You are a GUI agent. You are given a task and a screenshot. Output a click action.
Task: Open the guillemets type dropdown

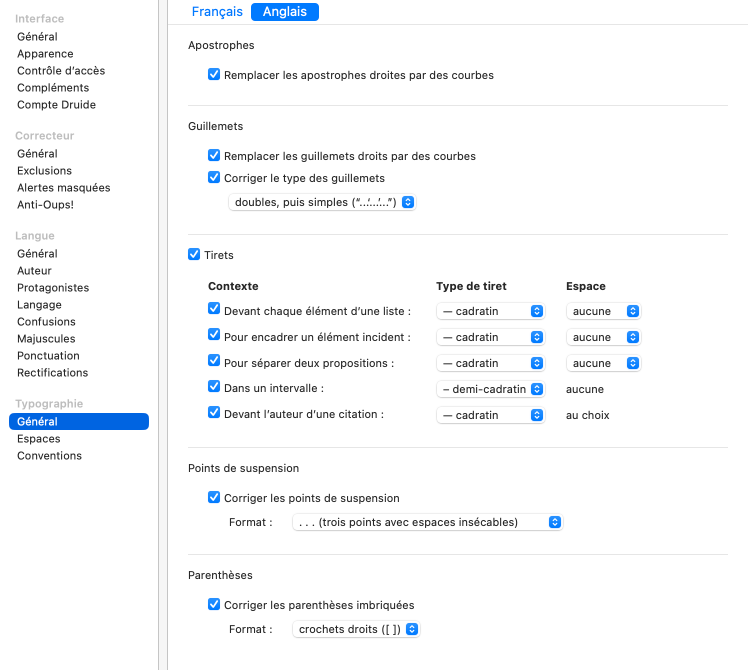click(x=322, y=202)
